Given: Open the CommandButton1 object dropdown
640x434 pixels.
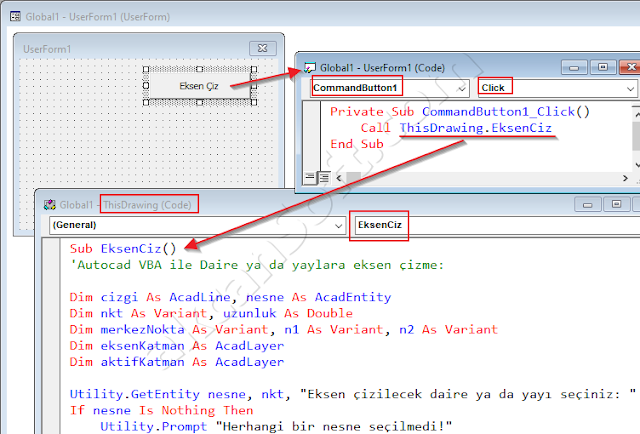Looking at the screenshot, I should pos(462,88).
